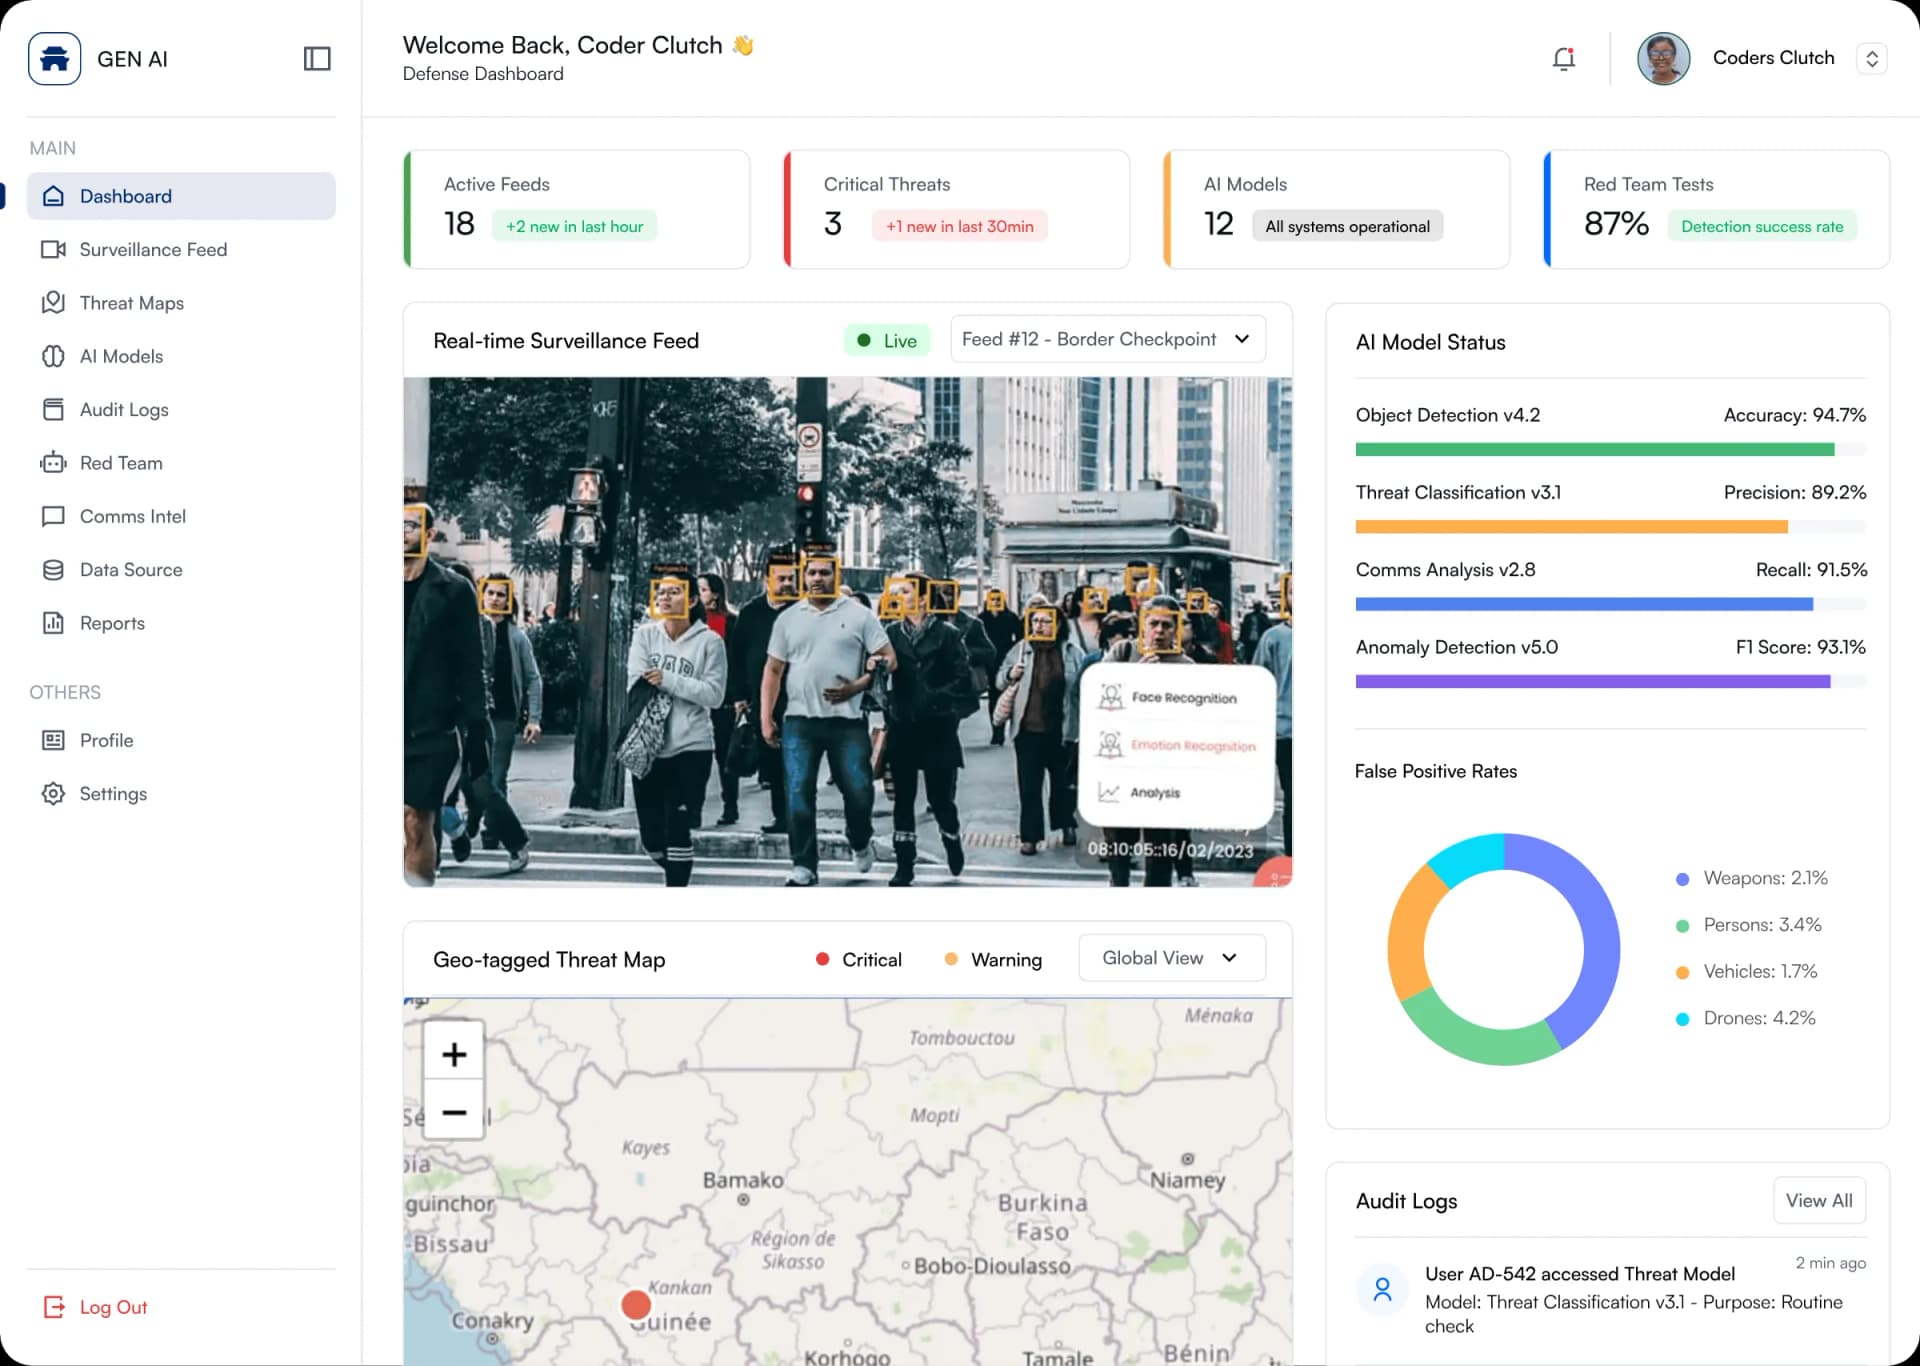Zoom out the threat map with minus button
Screen dimensions: 1920x1366
tap(454, 1111)
